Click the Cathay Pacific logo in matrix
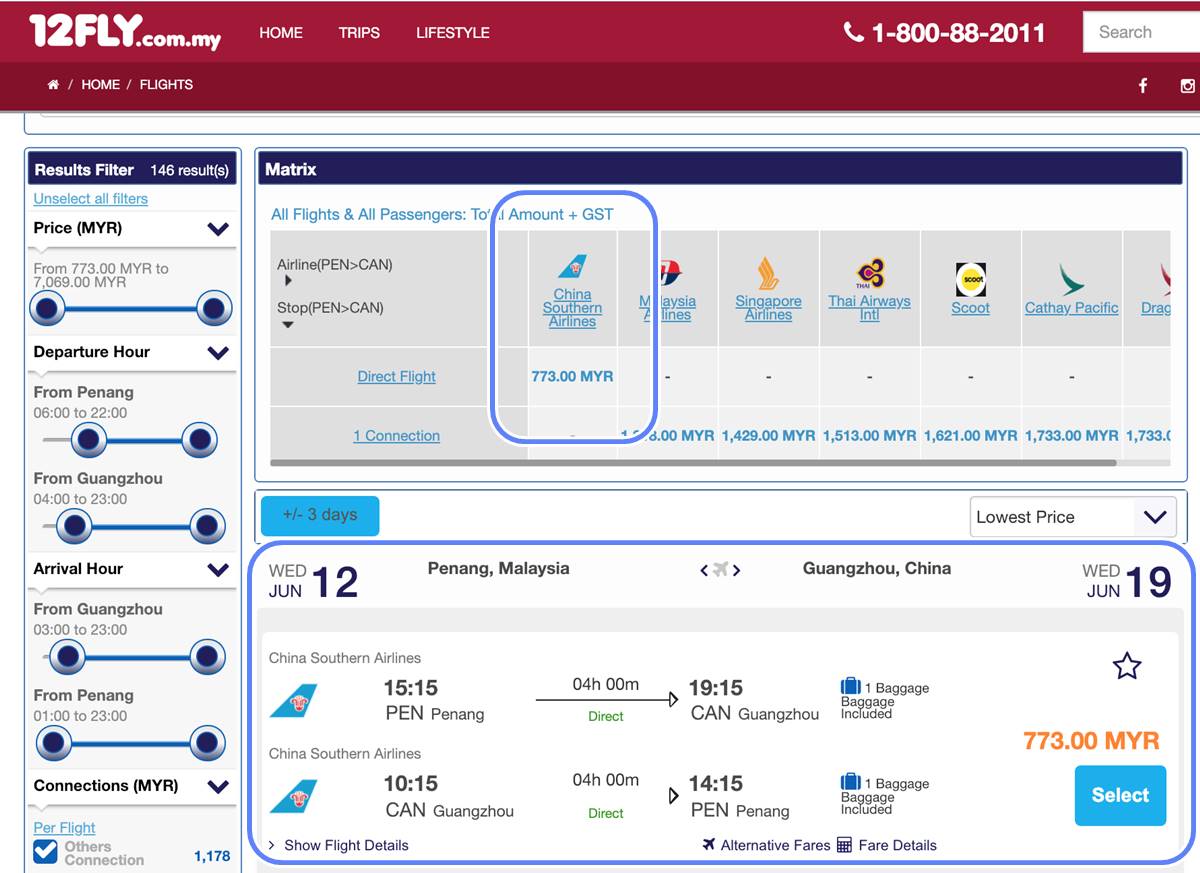The height and width of the screenshot is (873, 1200). click(x=1071, y=280)
